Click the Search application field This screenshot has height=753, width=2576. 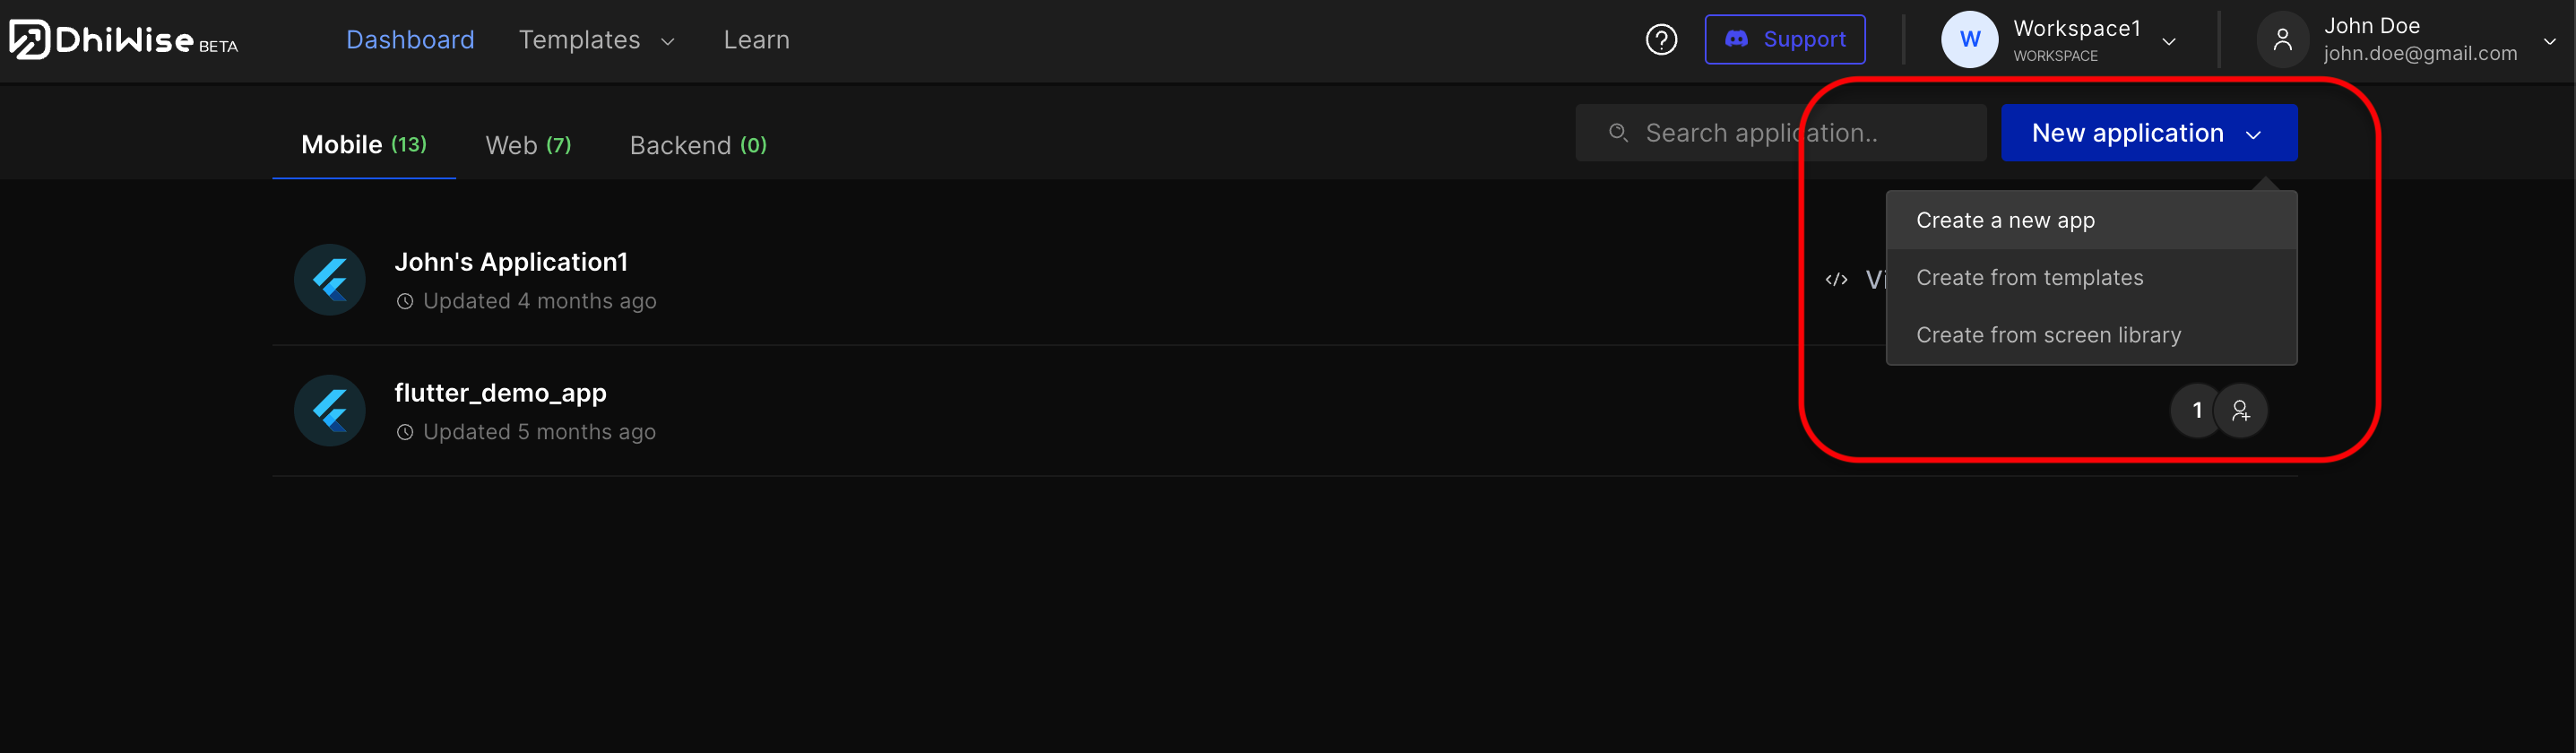1780,133
